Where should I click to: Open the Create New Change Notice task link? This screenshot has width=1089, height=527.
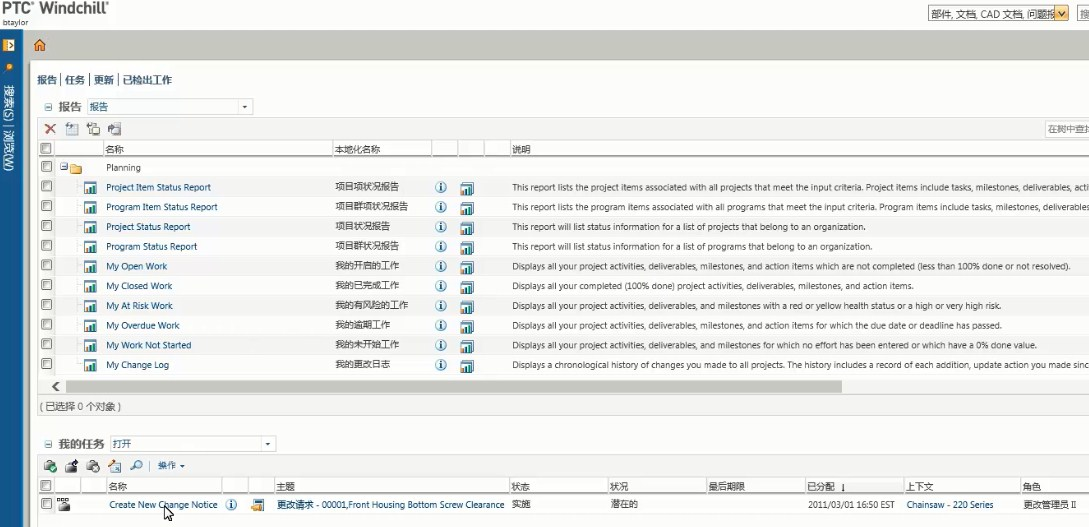pos(163,505)
